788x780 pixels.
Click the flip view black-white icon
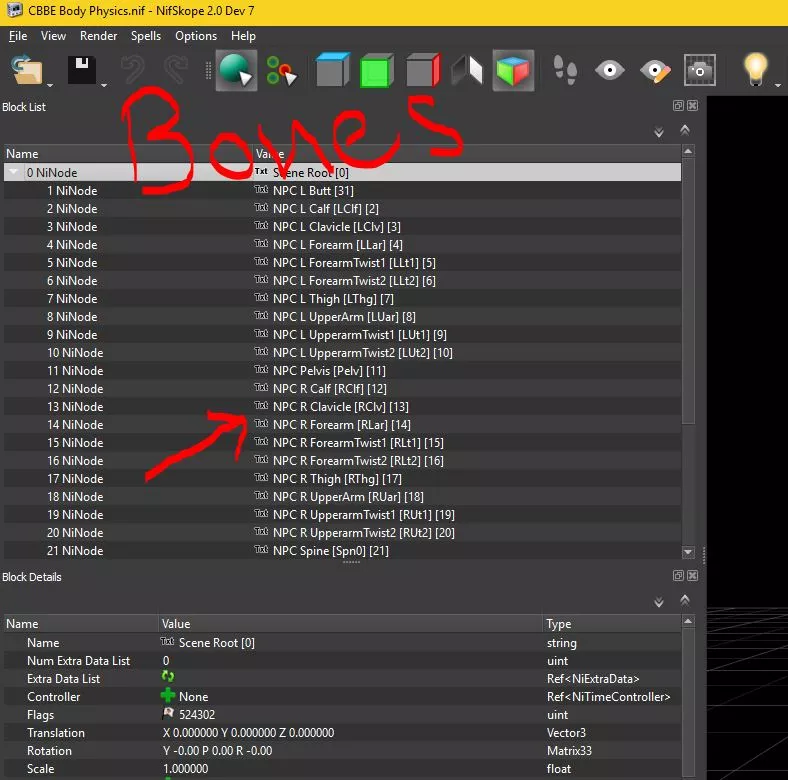467,70
